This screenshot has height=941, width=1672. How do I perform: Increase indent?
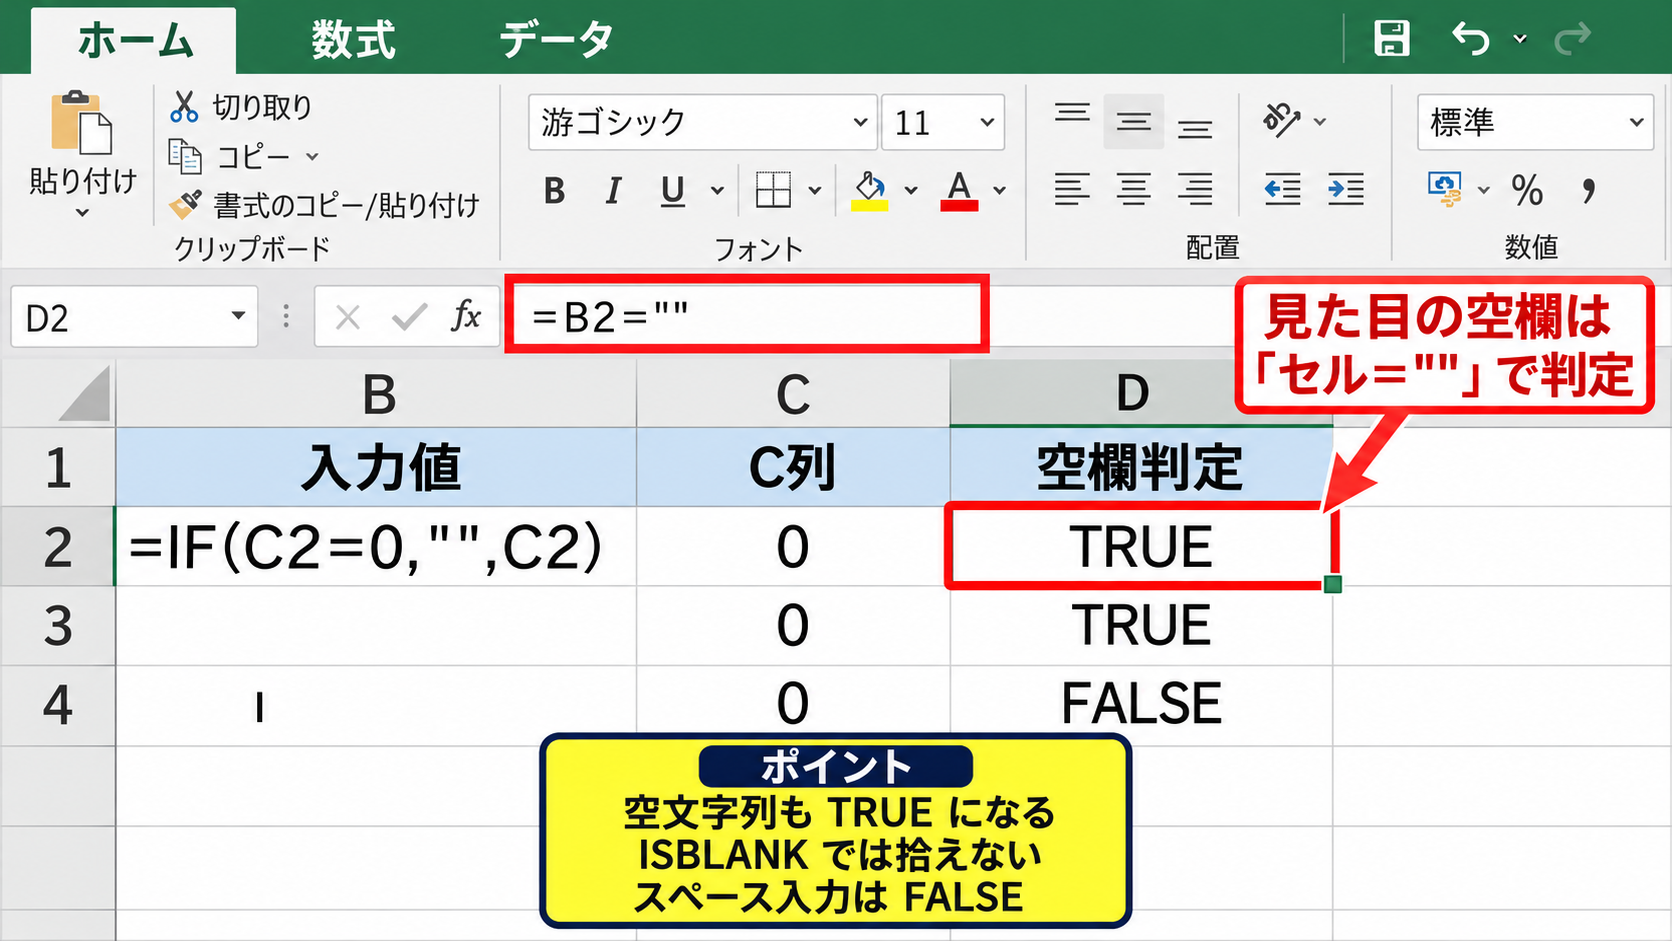click(1346, 189)
